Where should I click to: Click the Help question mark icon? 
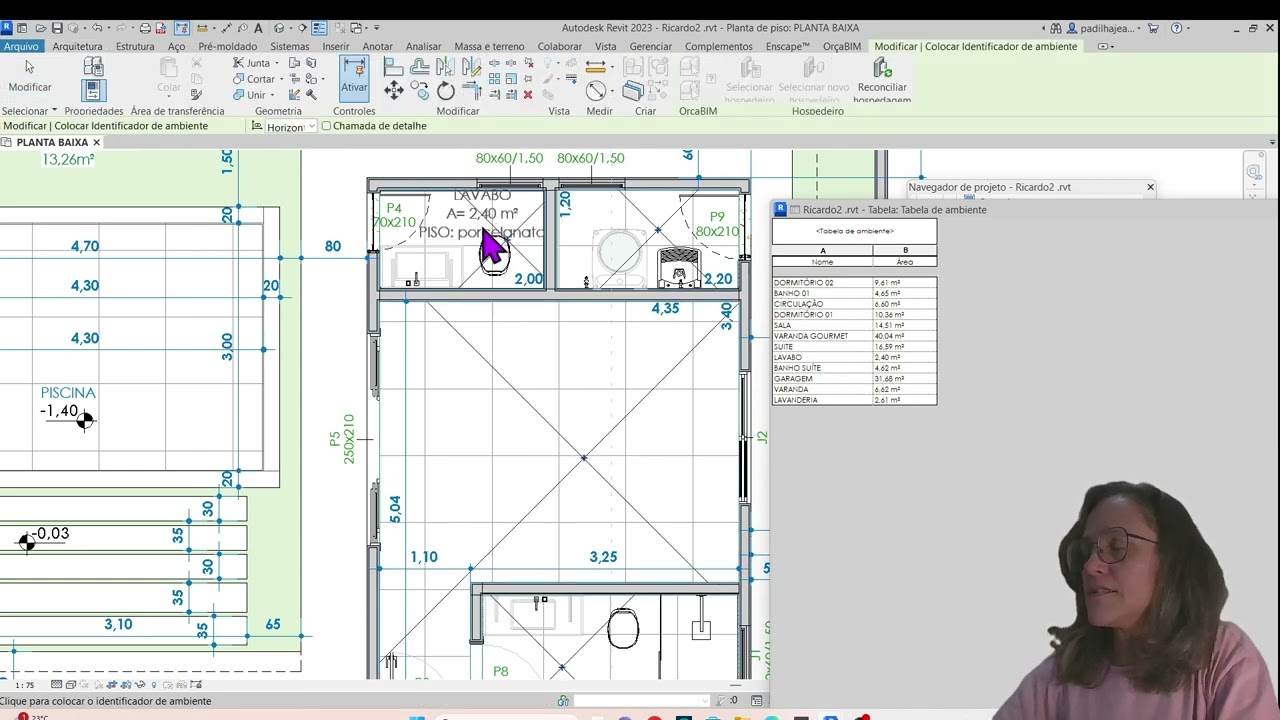1176,28
